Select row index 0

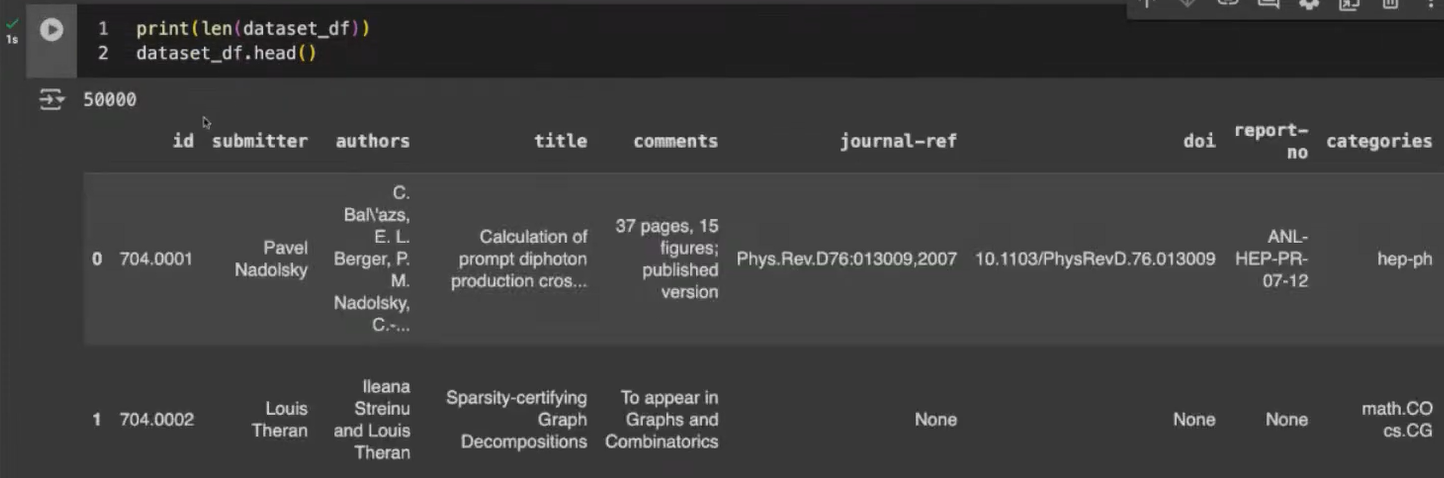tap(97, 259)
